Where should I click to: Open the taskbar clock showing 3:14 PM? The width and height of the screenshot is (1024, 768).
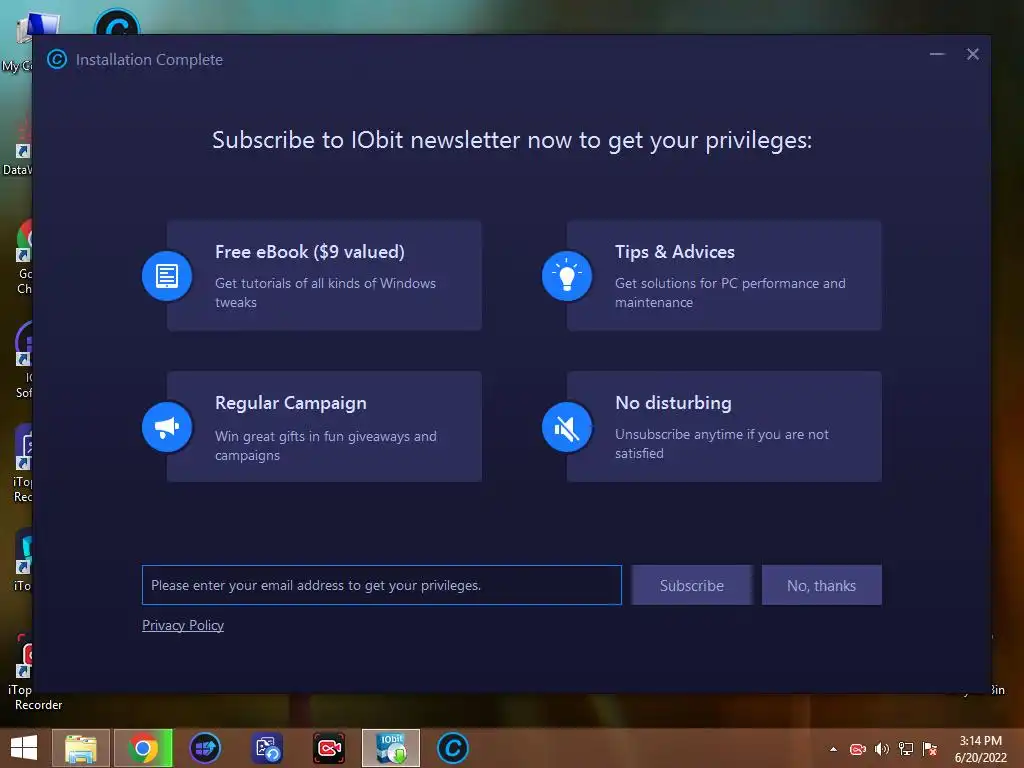point(980,749)
